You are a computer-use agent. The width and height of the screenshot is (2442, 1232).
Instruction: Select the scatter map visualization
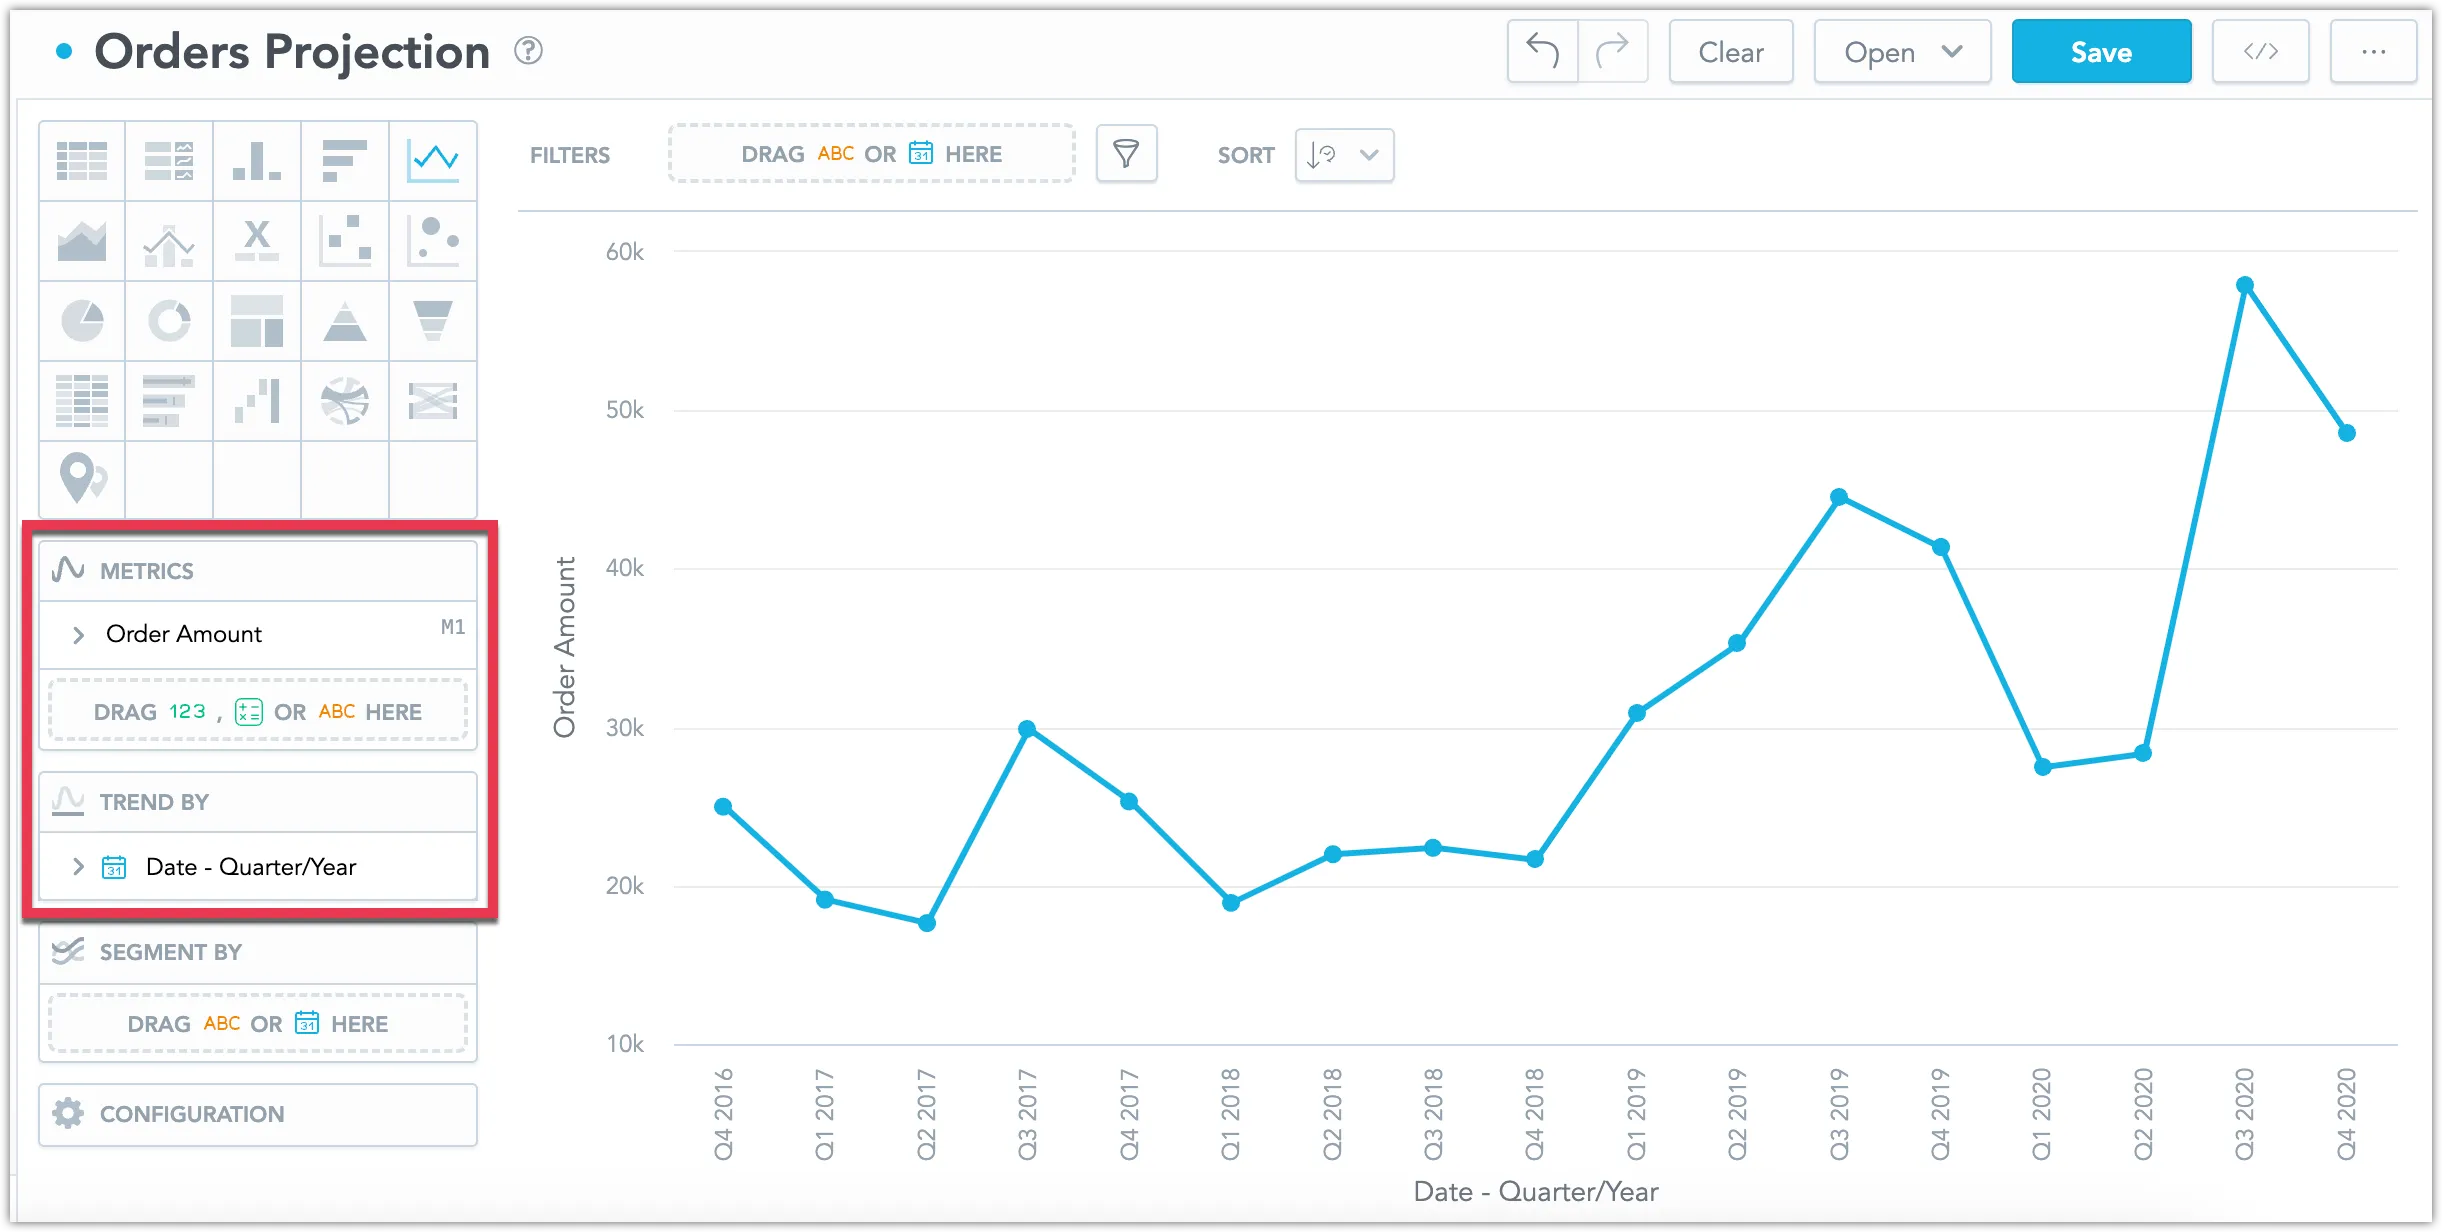pos(81,480)
